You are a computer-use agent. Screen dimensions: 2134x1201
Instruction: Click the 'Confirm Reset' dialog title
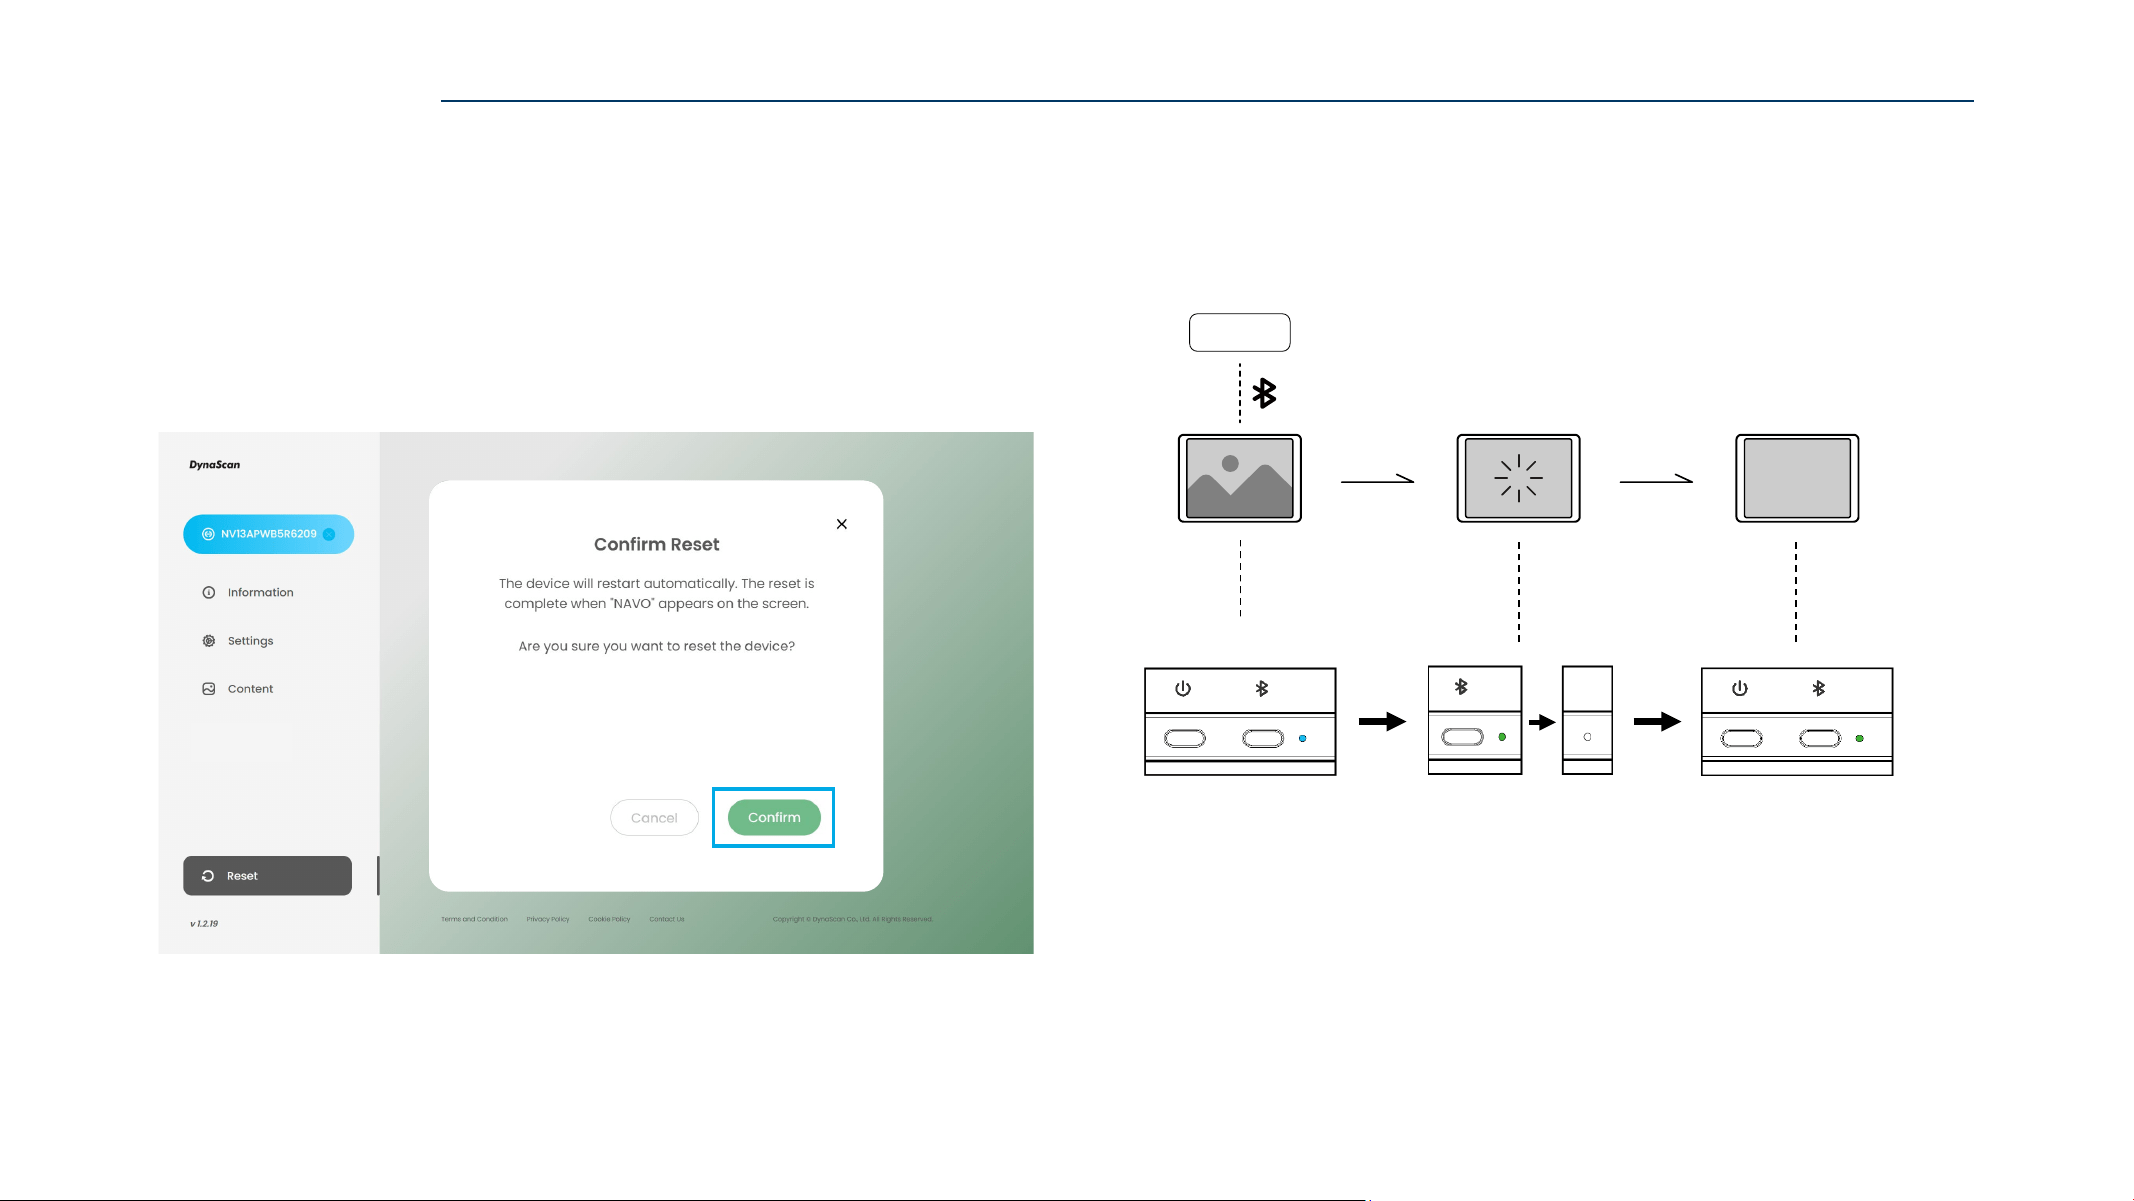(657, 544)
